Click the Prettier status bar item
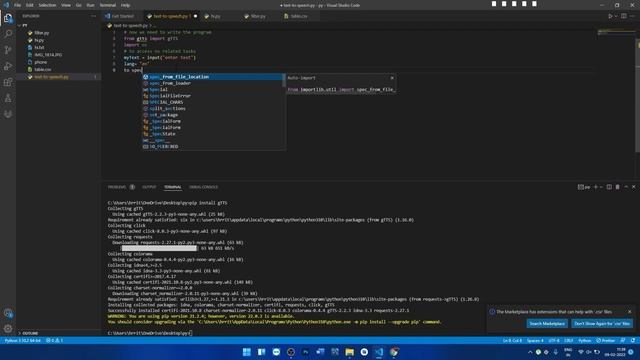 point(606,340)
